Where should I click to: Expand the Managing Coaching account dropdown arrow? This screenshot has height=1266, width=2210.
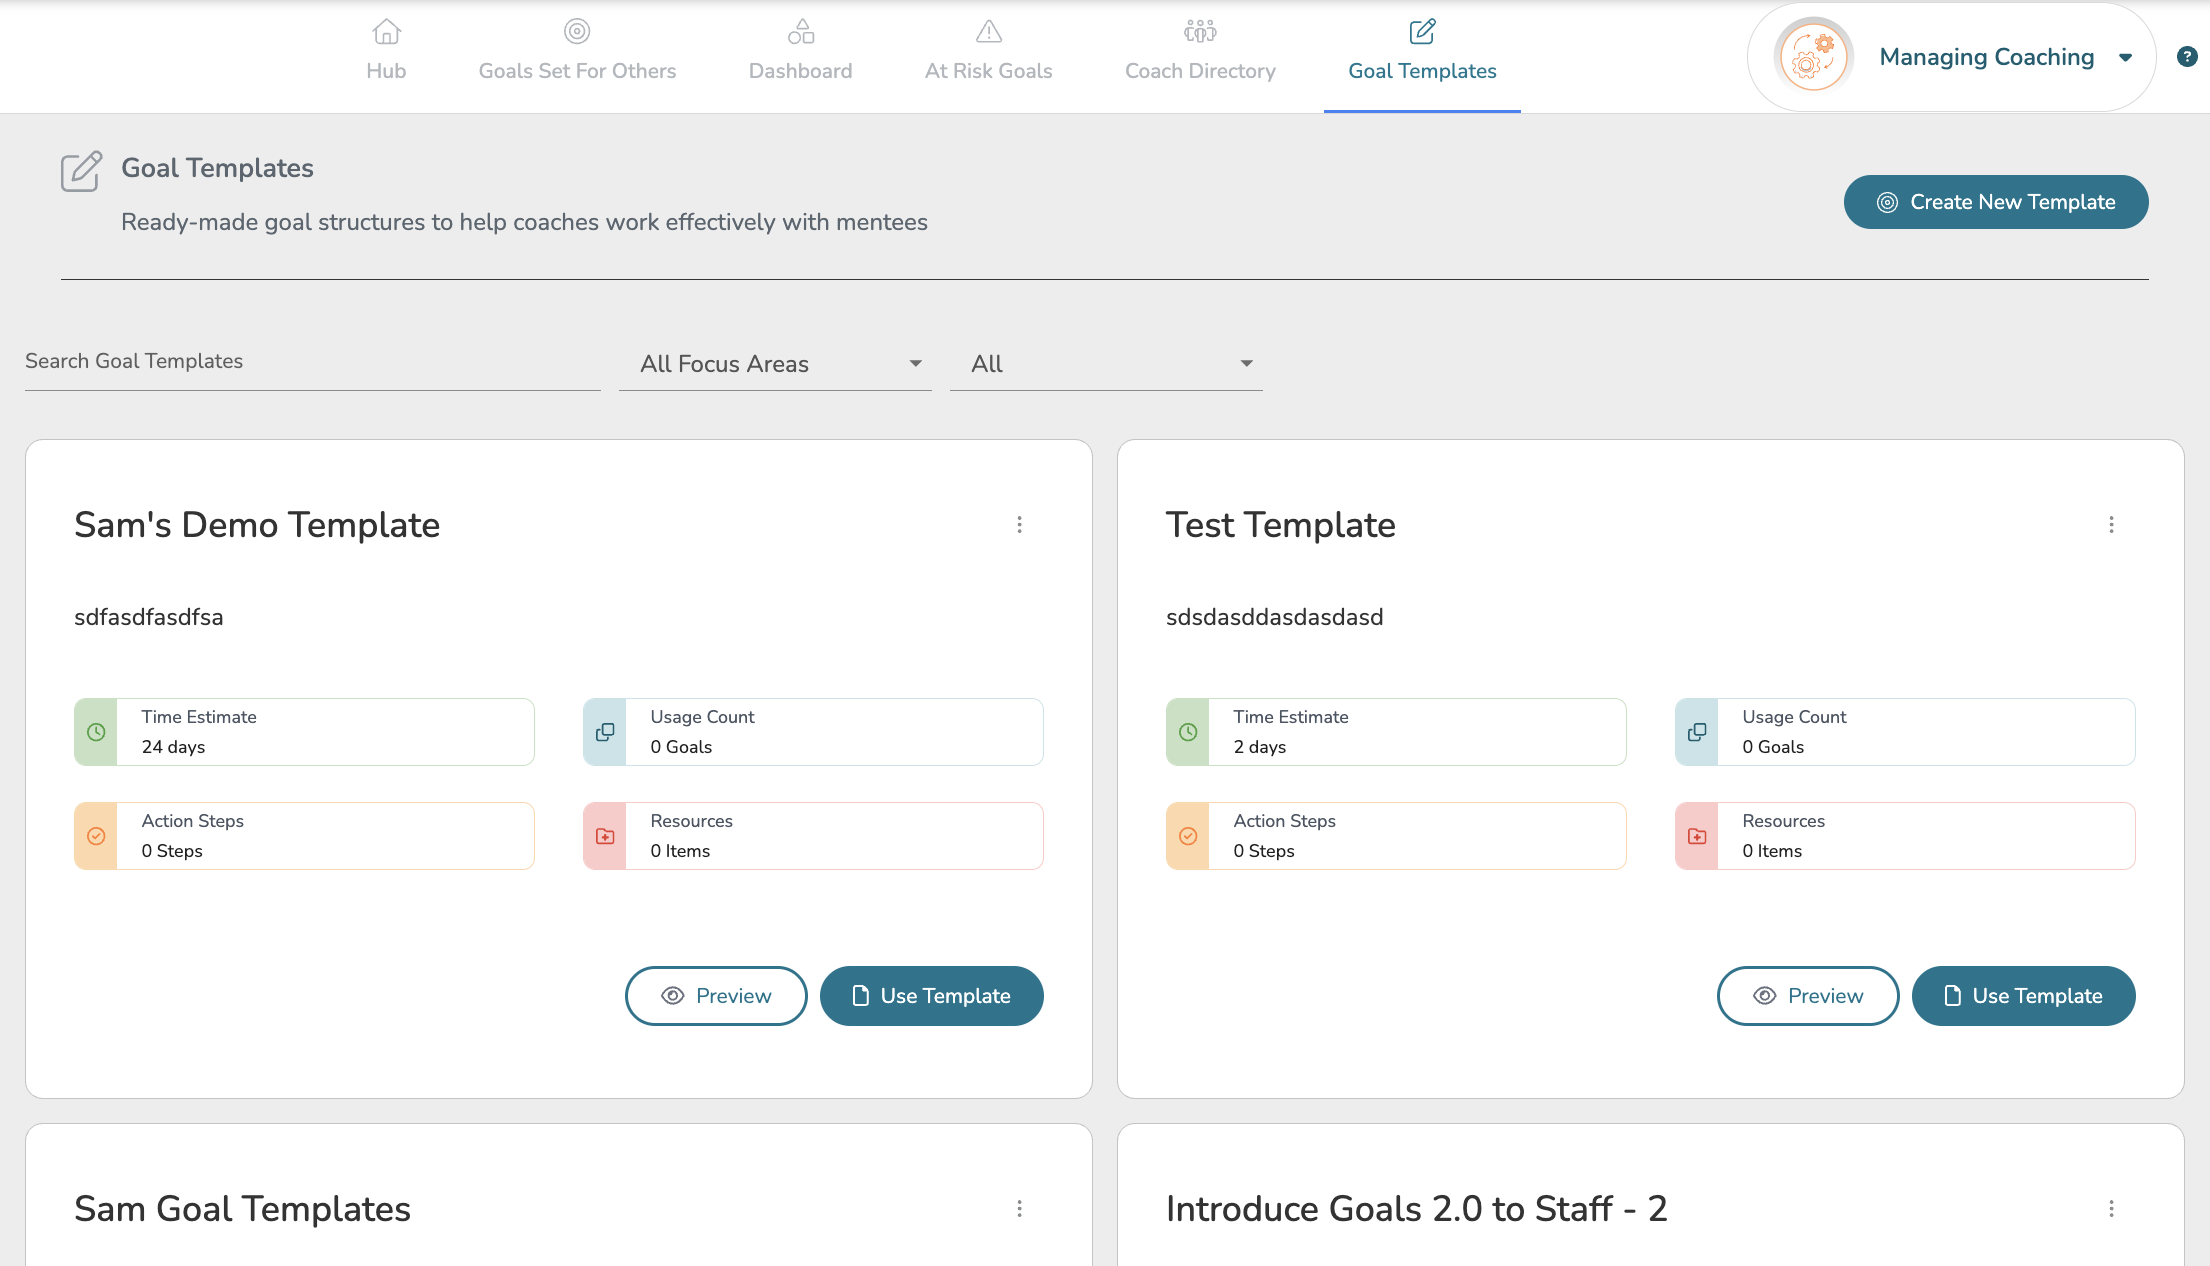tap(2125, 58)
